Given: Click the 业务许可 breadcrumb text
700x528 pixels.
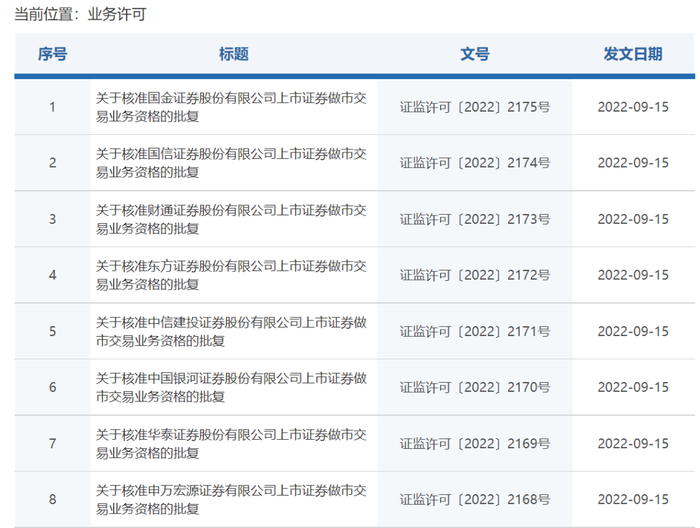Looking at the screenshot, I should (x=117, y=14).
